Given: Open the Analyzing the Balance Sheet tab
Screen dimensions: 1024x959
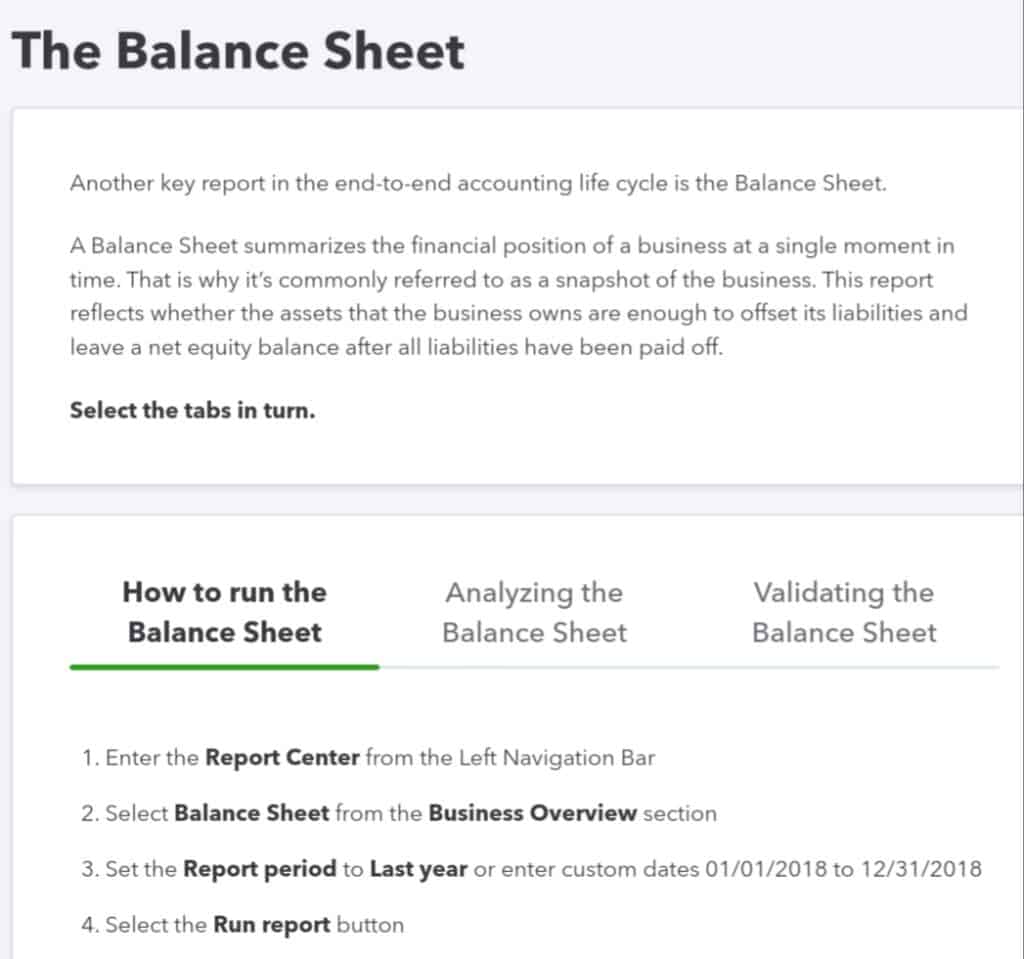Looking at the screenshot, I should [534, 613].
